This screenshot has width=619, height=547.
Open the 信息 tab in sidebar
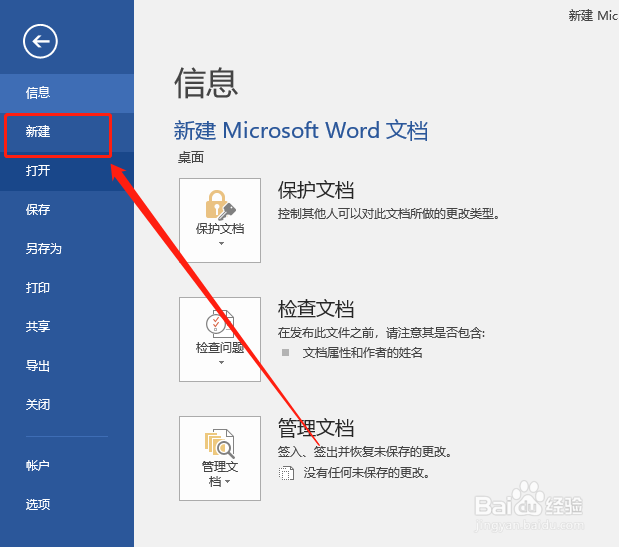click(x=67, y=93)
